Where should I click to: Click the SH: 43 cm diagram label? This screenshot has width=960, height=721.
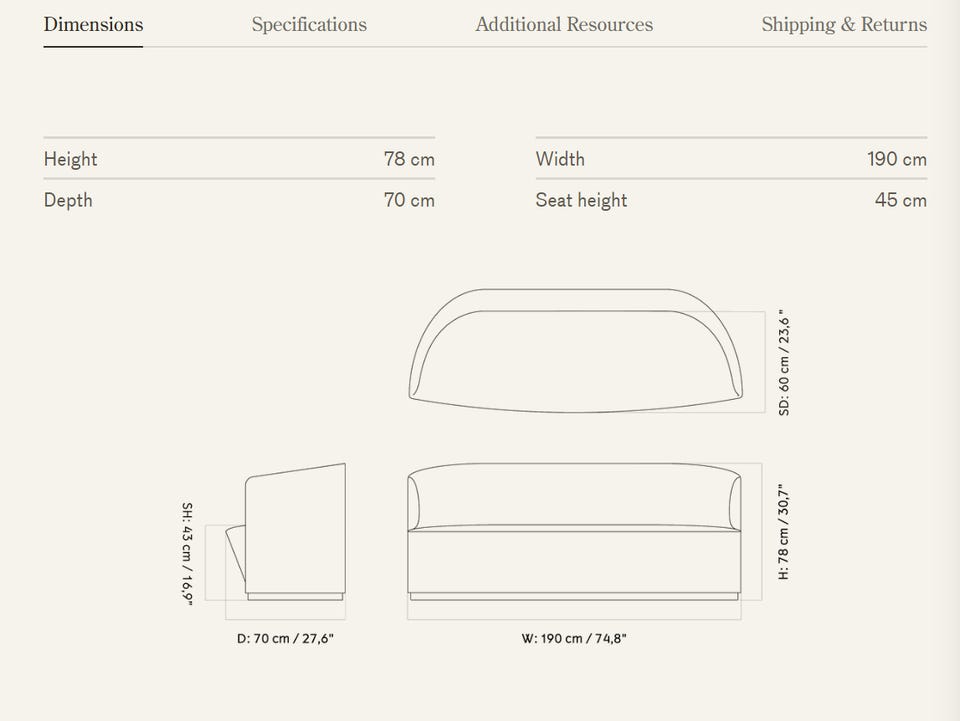pos(187,555)
